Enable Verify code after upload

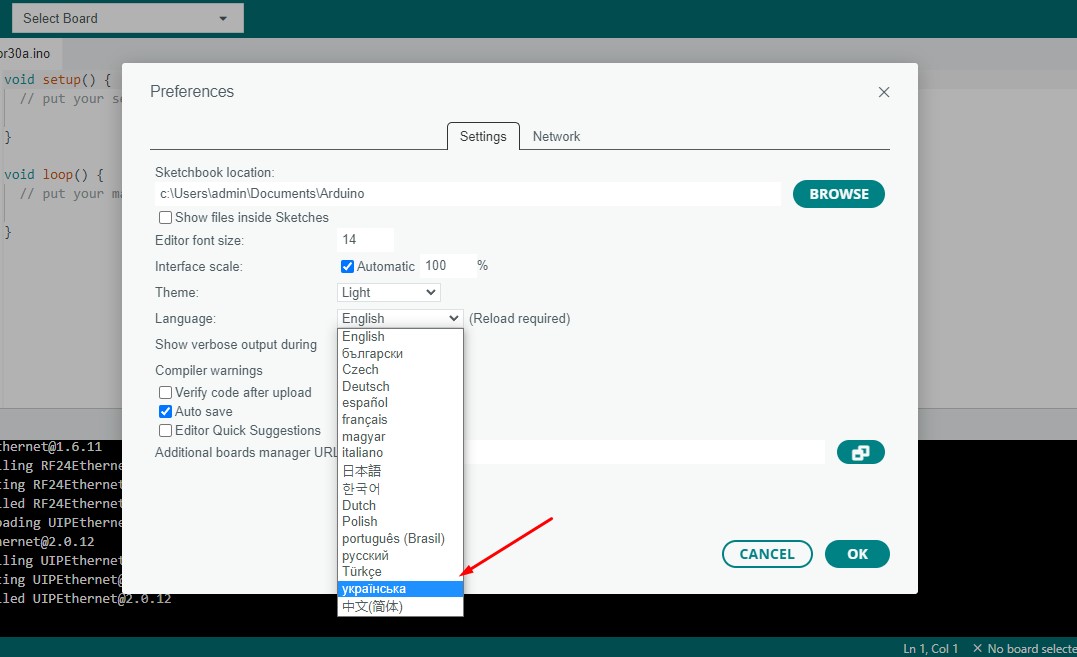pos(166,393)
